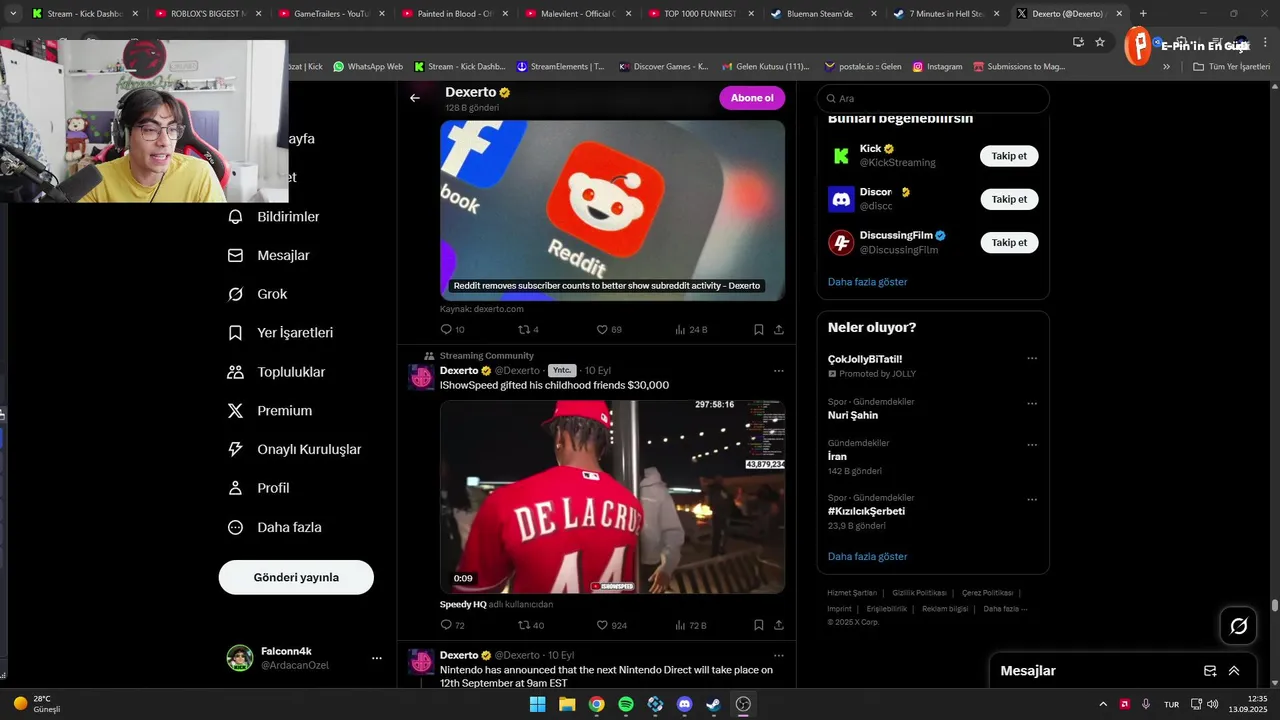Open more options on IShowSpeed post

(779, 371)
